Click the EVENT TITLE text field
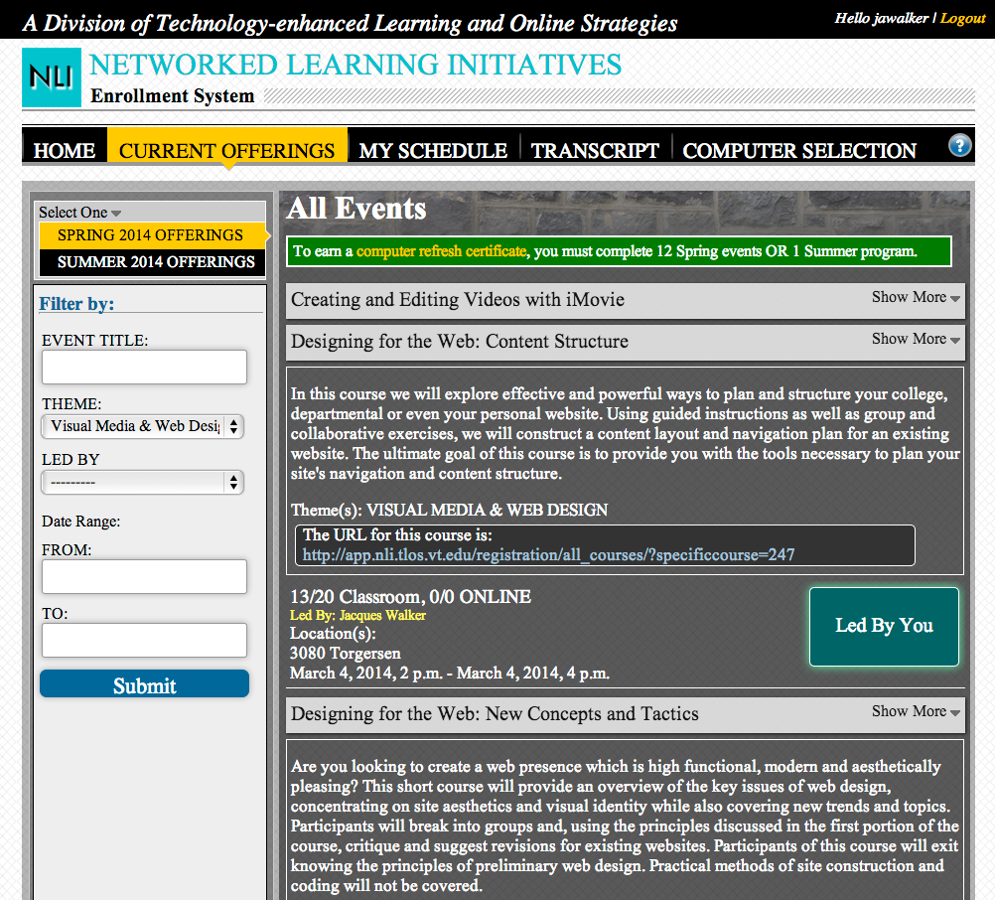The width and height of the screenshot is (995, 900). (144, 367)
